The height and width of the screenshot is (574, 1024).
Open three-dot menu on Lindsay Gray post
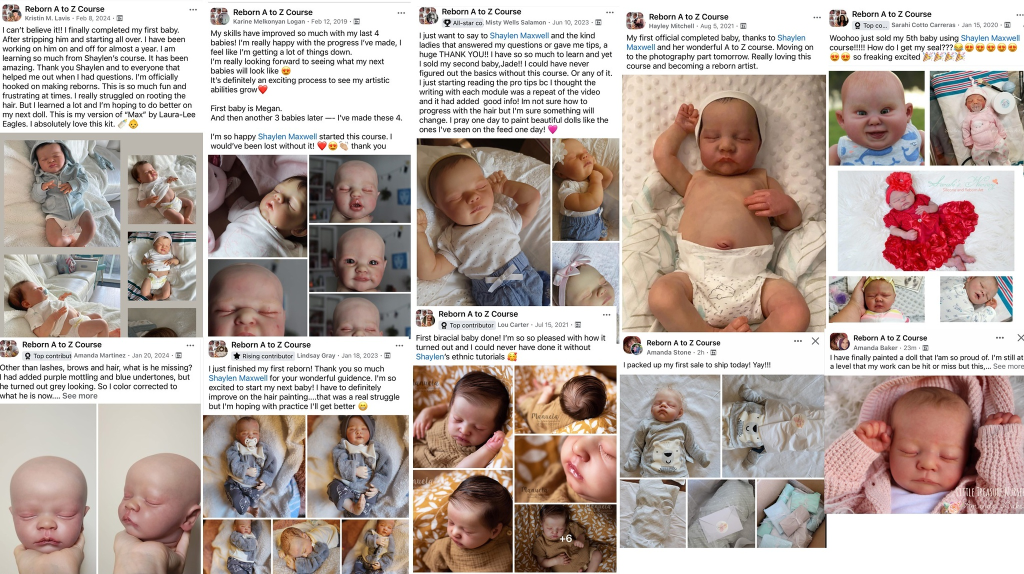click(x=398, y=345)
